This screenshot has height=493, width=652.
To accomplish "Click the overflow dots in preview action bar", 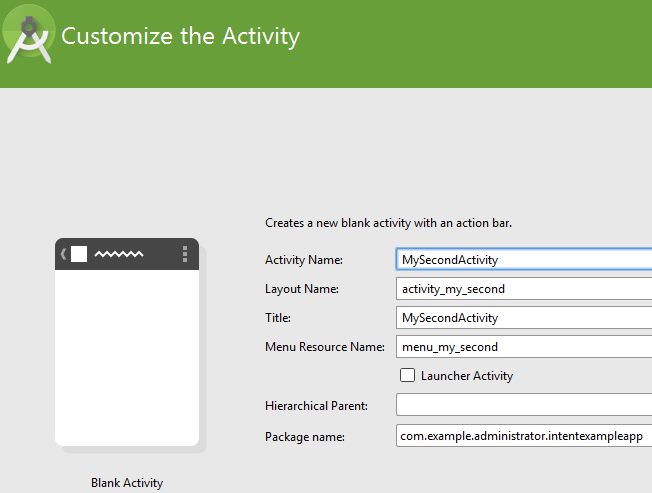I will tap(185, 254).
